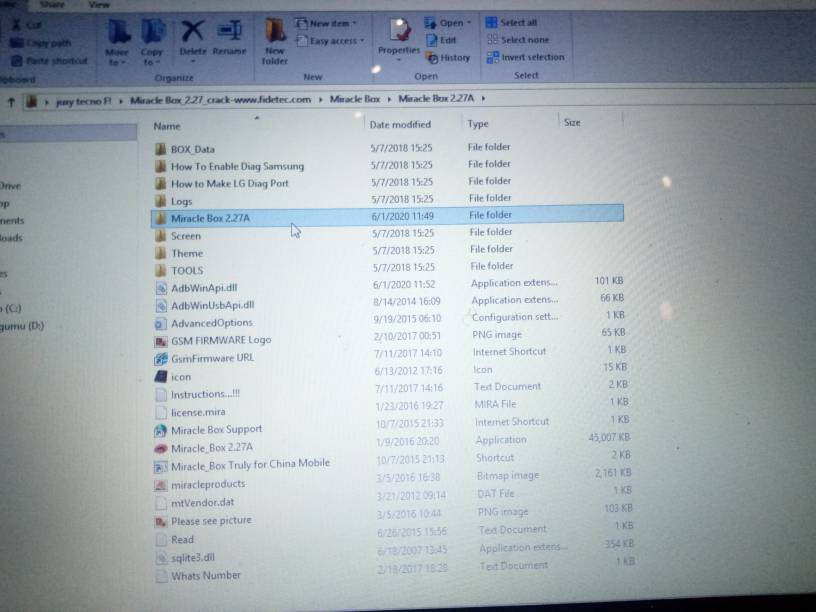
Task: Sort by the Date modified column header
Action: pyautogui.click(x=400, y=124)
